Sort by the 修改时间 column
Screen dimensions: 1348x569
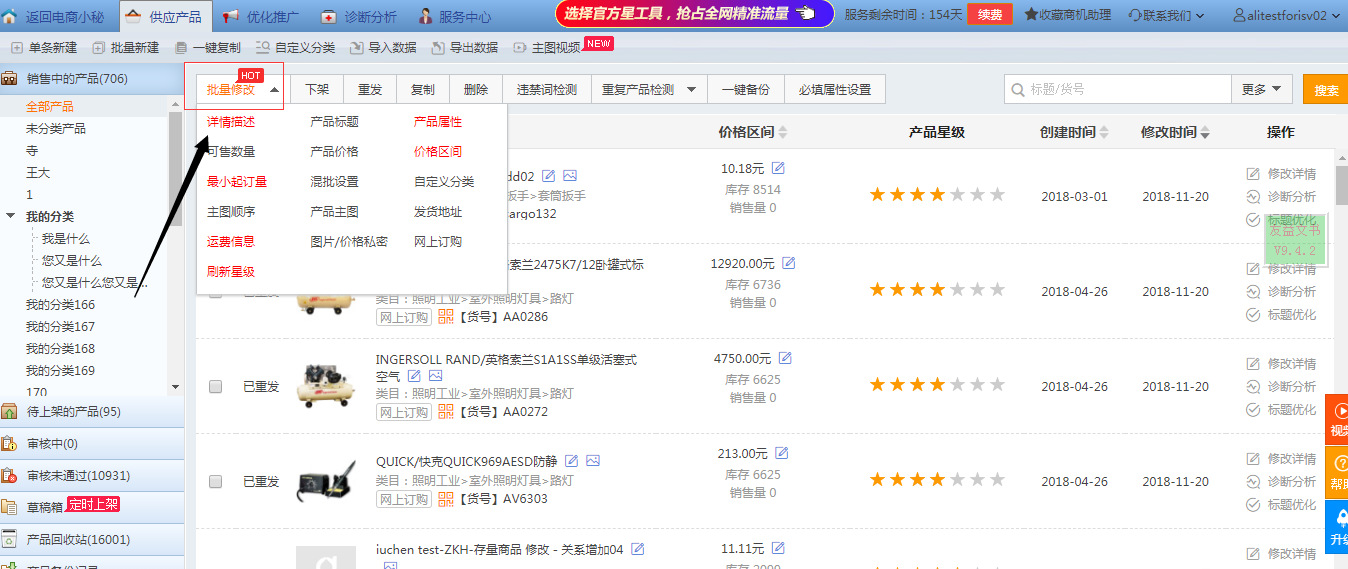point(1205,132)
